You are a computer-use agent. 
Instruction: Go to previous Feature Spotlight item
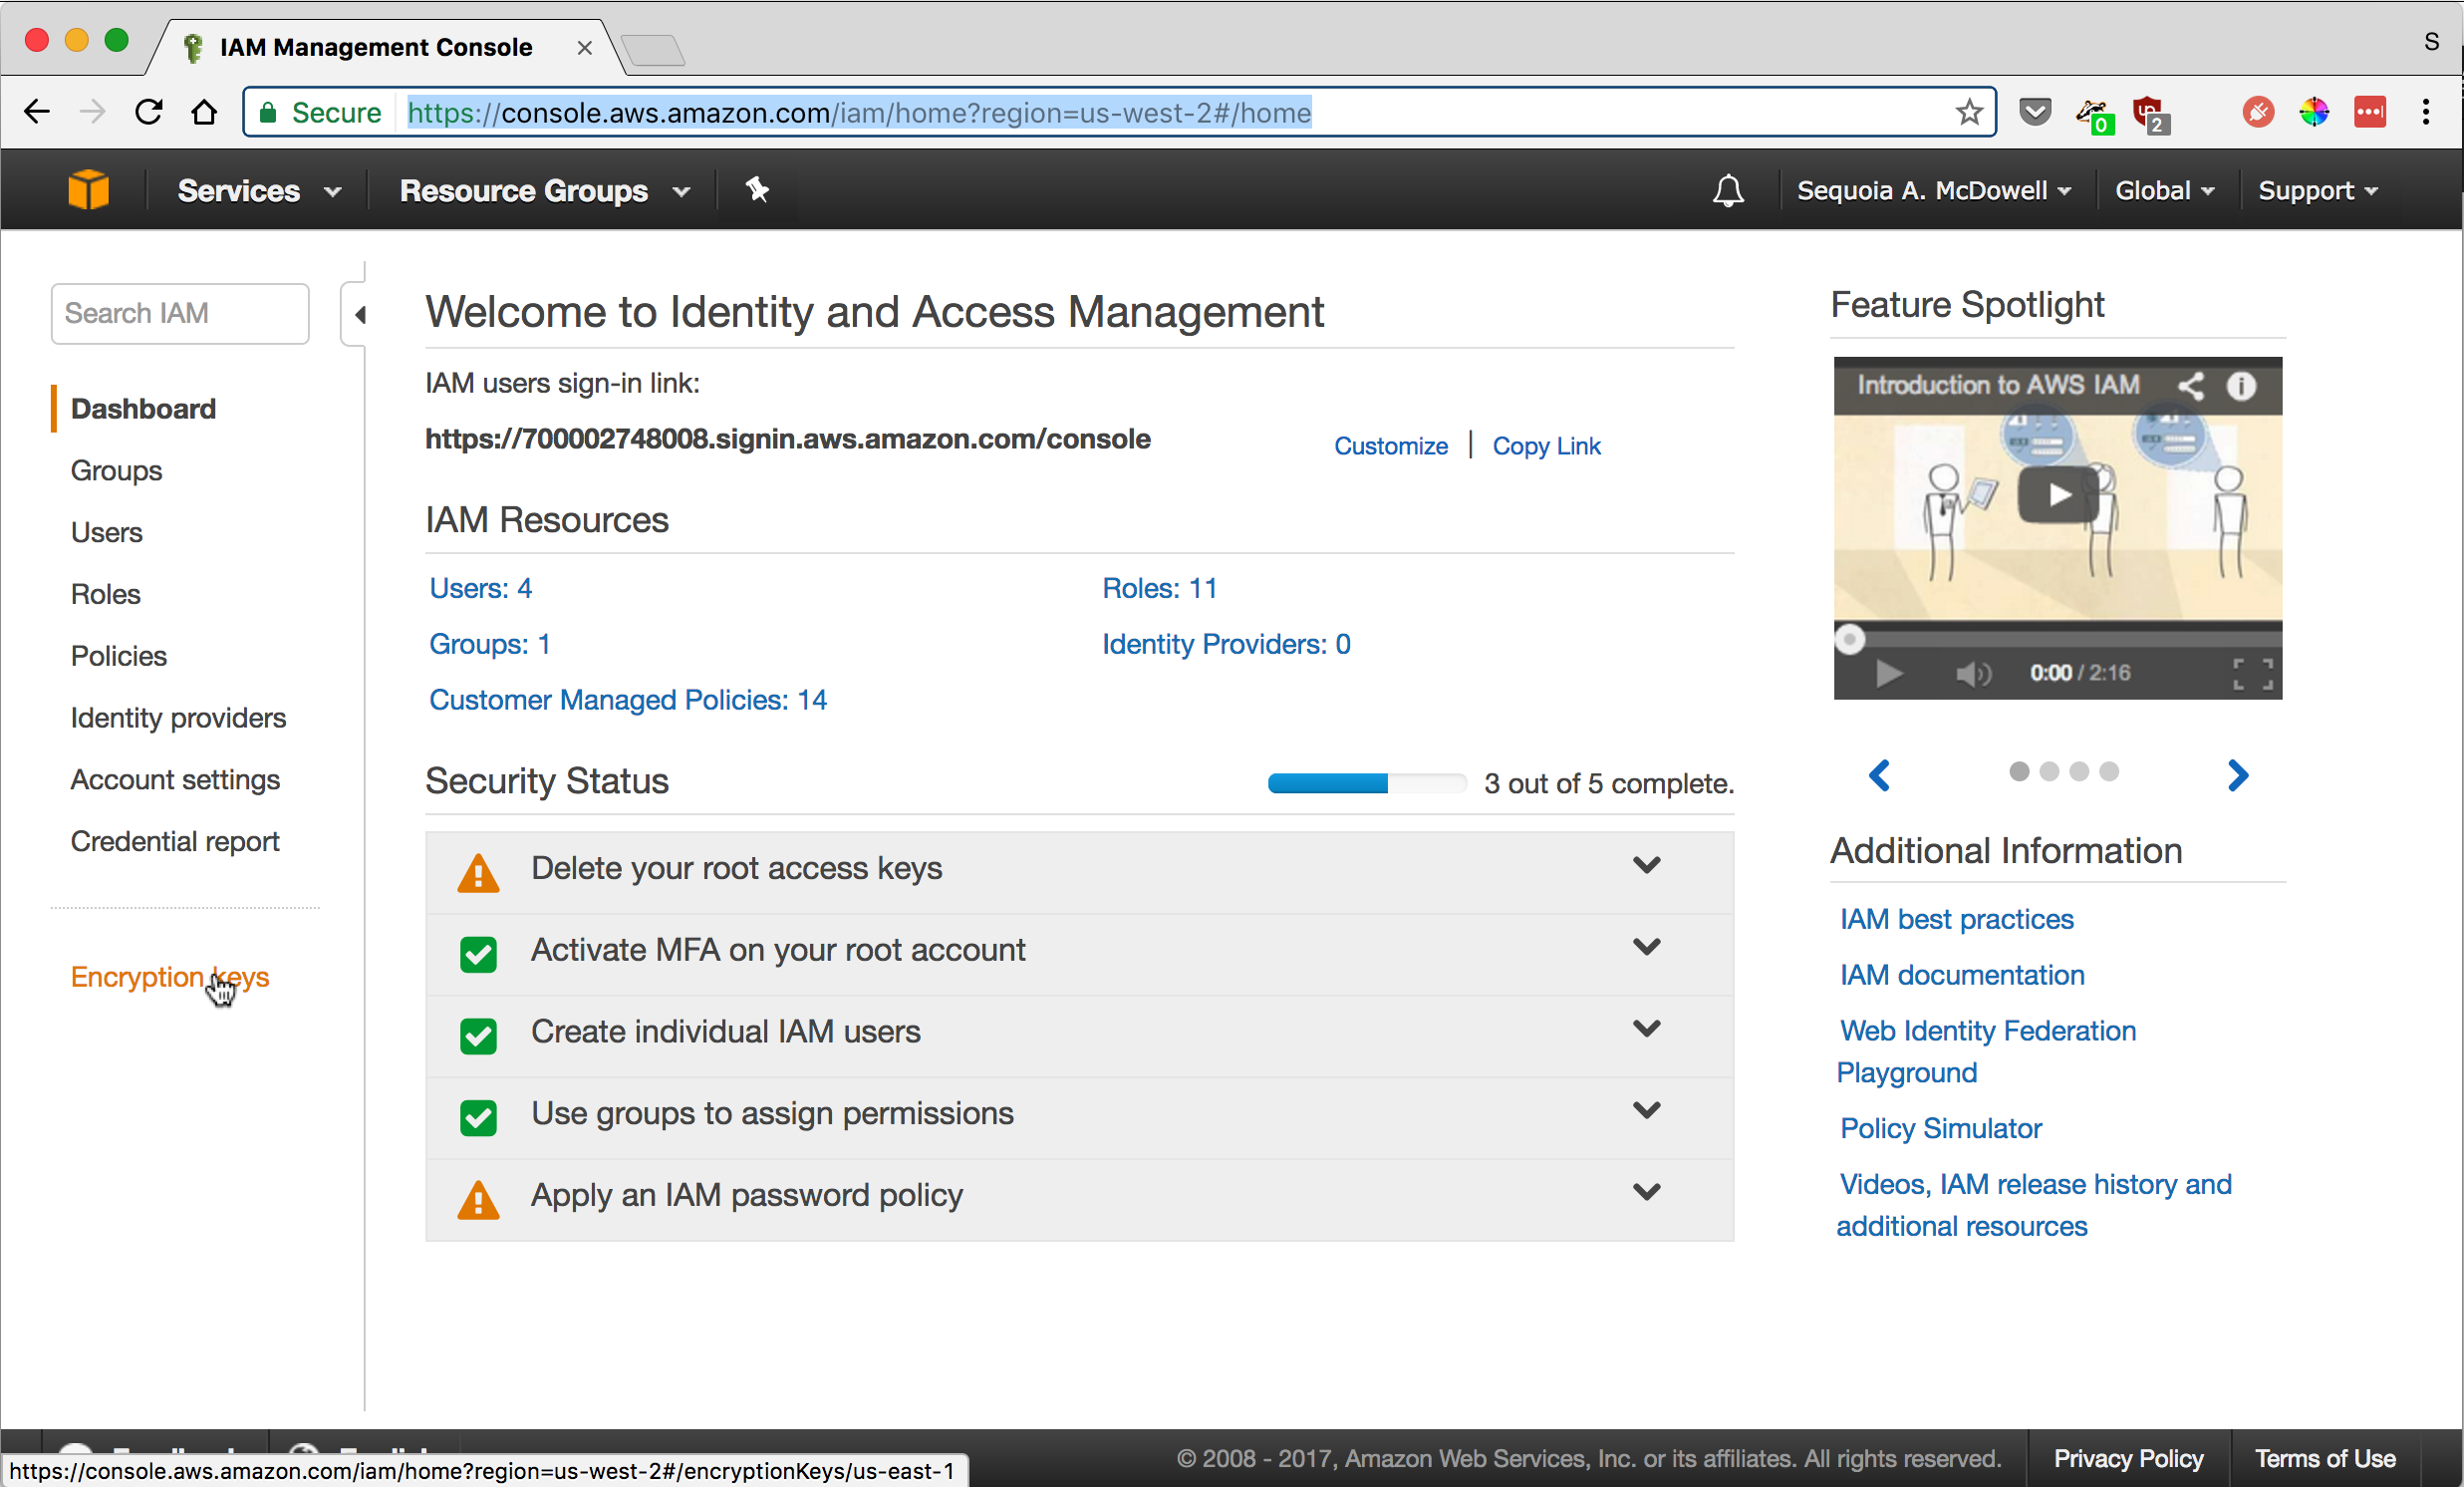coord(1879,775)
